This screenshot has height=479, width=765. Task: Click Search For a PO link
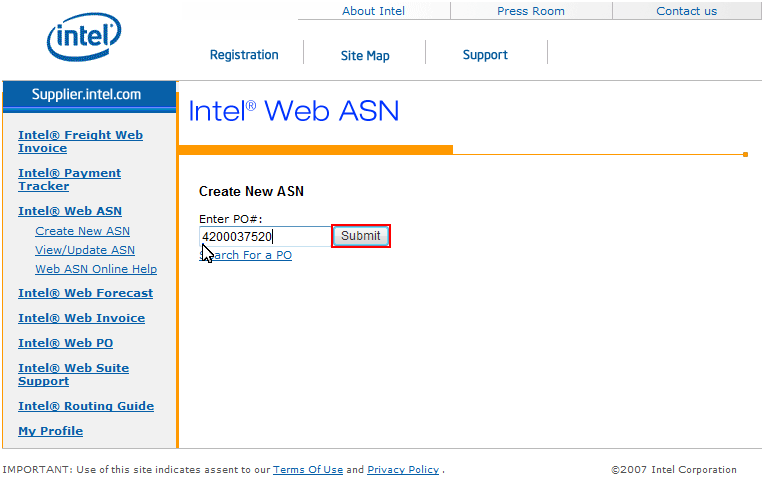[x=245, y=255]
